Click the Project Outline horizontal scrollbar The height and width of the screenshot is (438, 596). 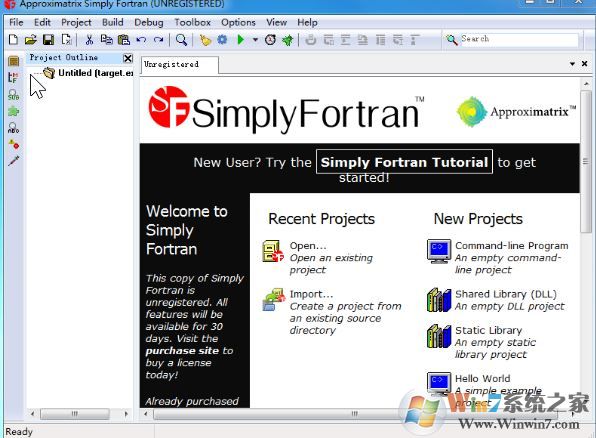tap(74, 414)
